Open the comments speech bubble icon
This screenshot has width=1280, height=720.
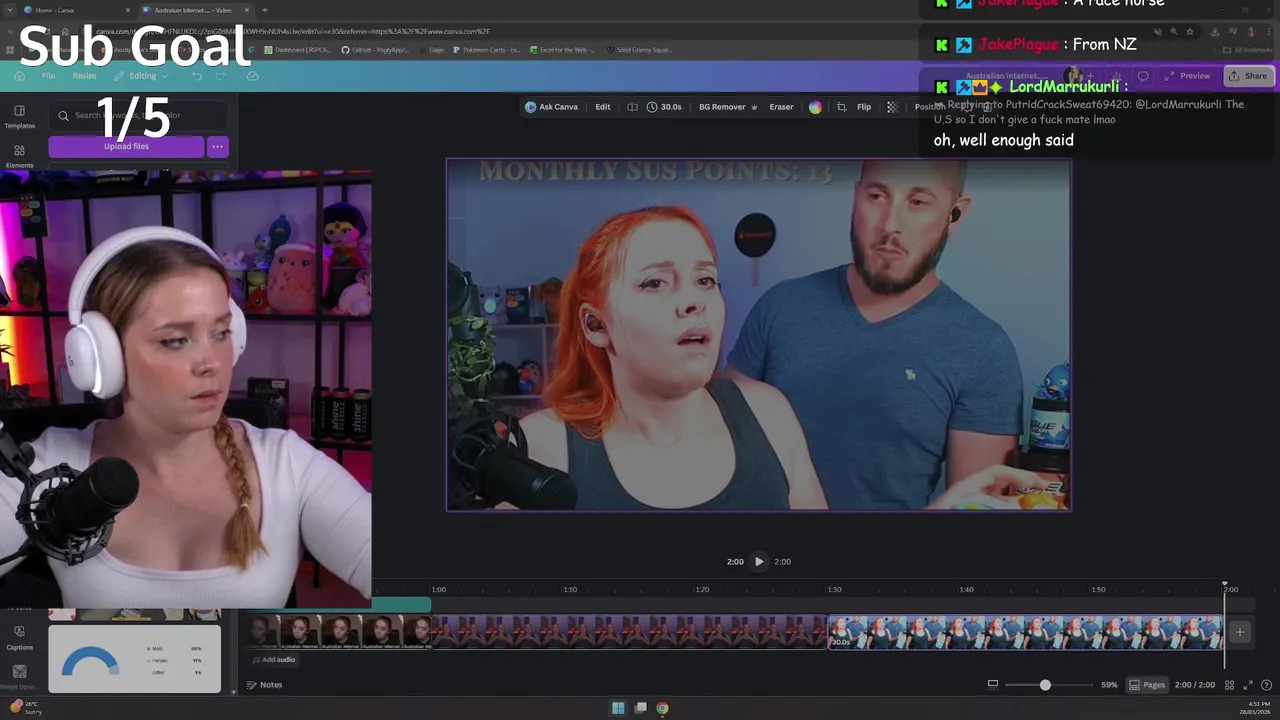point(1143,76)
